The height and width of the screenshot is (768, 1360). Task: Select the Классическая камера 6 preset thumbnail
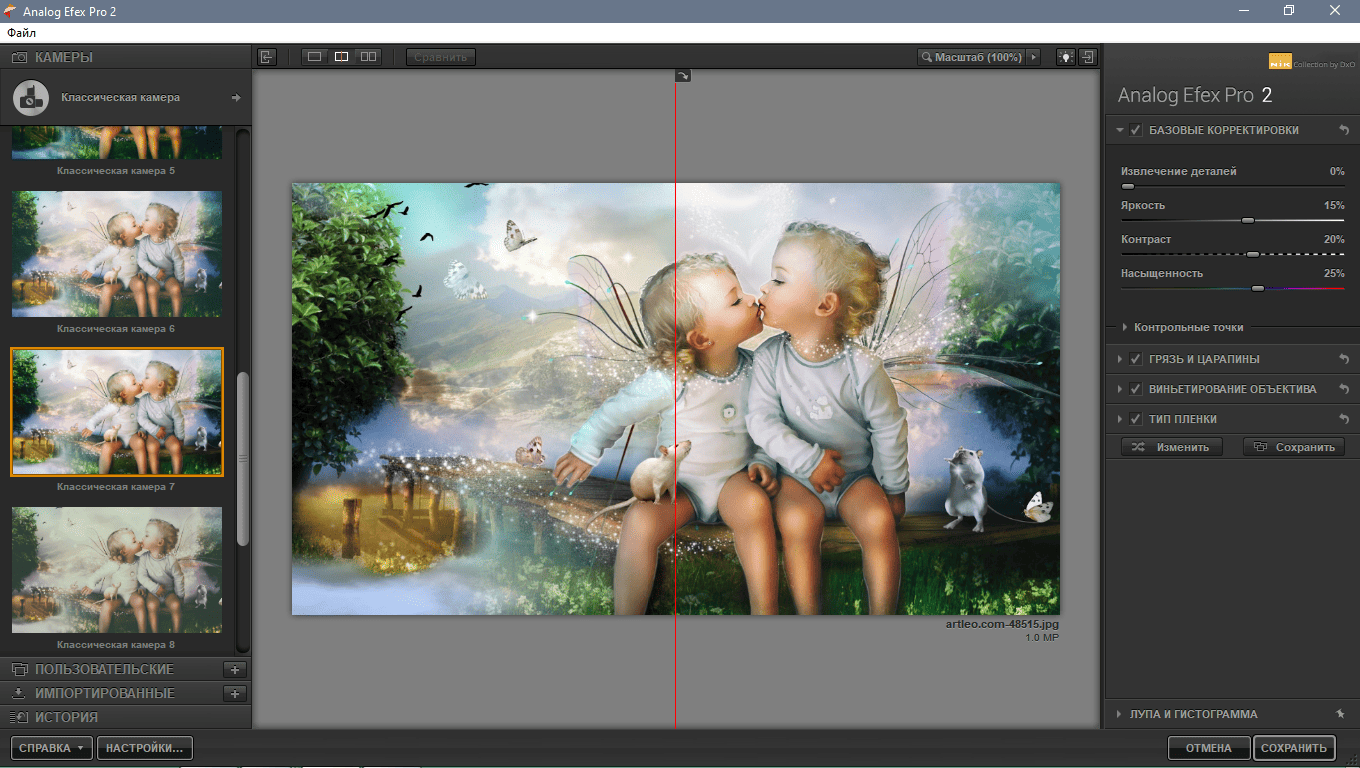coord(117,254)
